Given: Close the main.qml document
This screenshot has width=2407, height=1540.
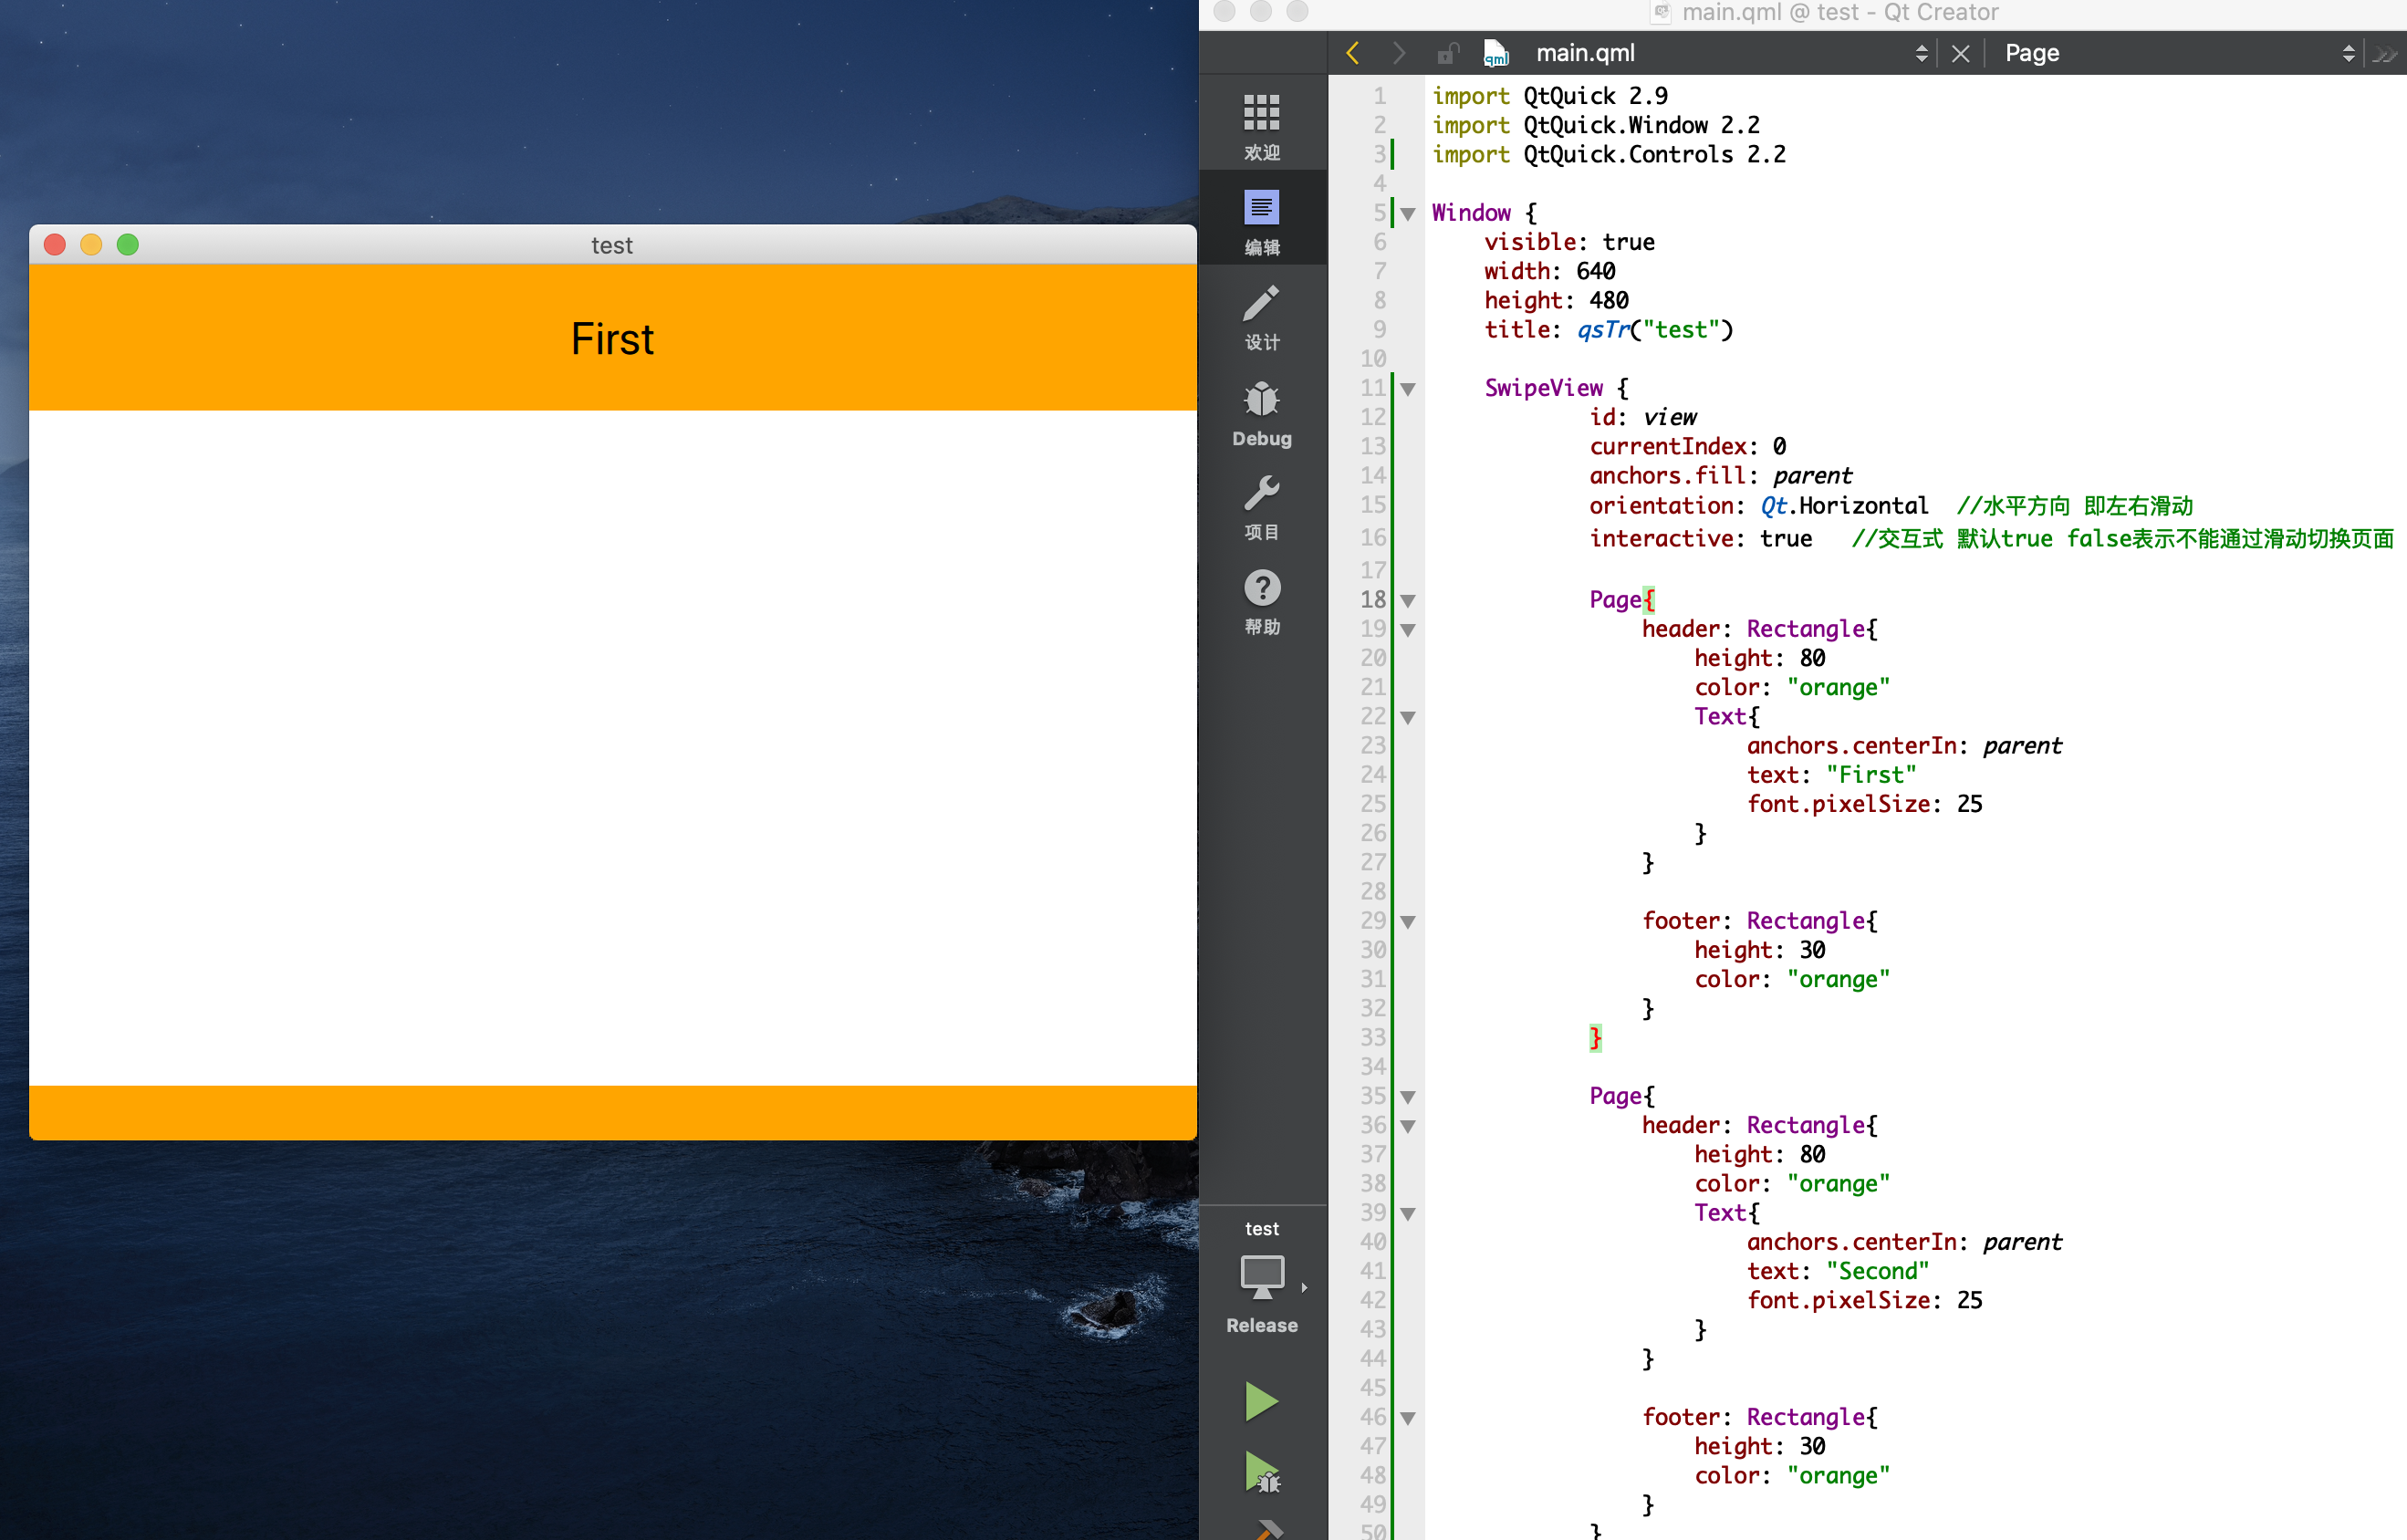Looking at the screenshot, I should [1960, 53].
